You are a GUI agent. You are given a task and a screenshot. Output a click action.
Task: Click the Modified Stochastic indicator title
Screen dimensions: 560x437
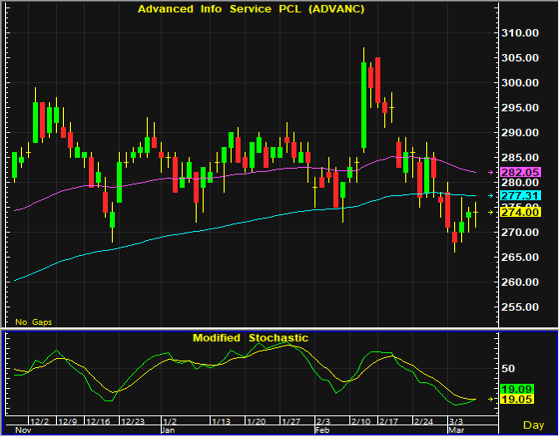pos(250,338)
